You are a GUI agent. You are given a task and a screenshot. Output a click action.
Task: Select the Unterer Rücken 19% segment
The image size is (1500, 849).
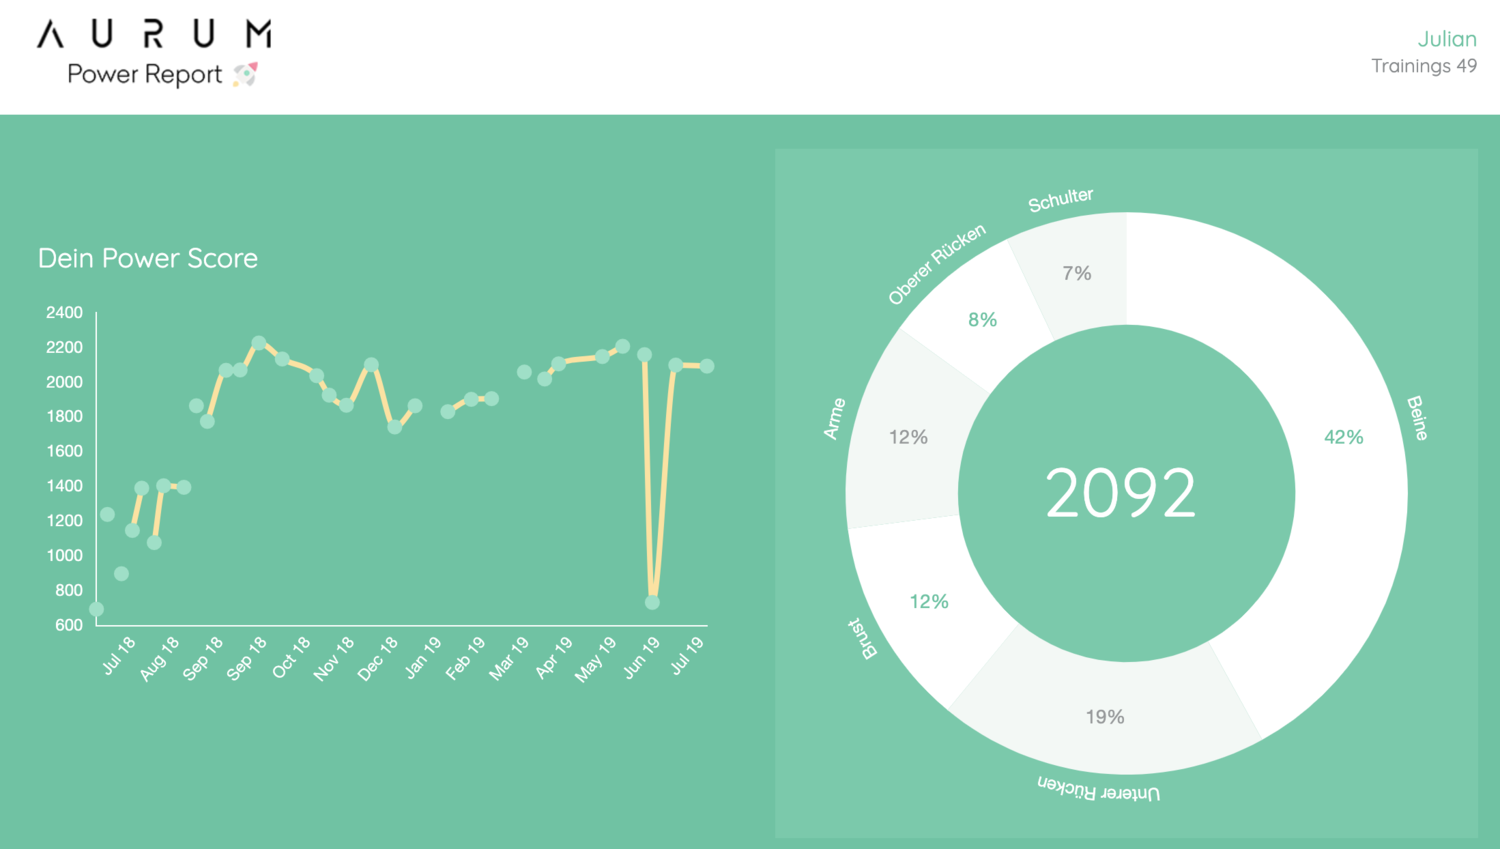pos(1105,716)
